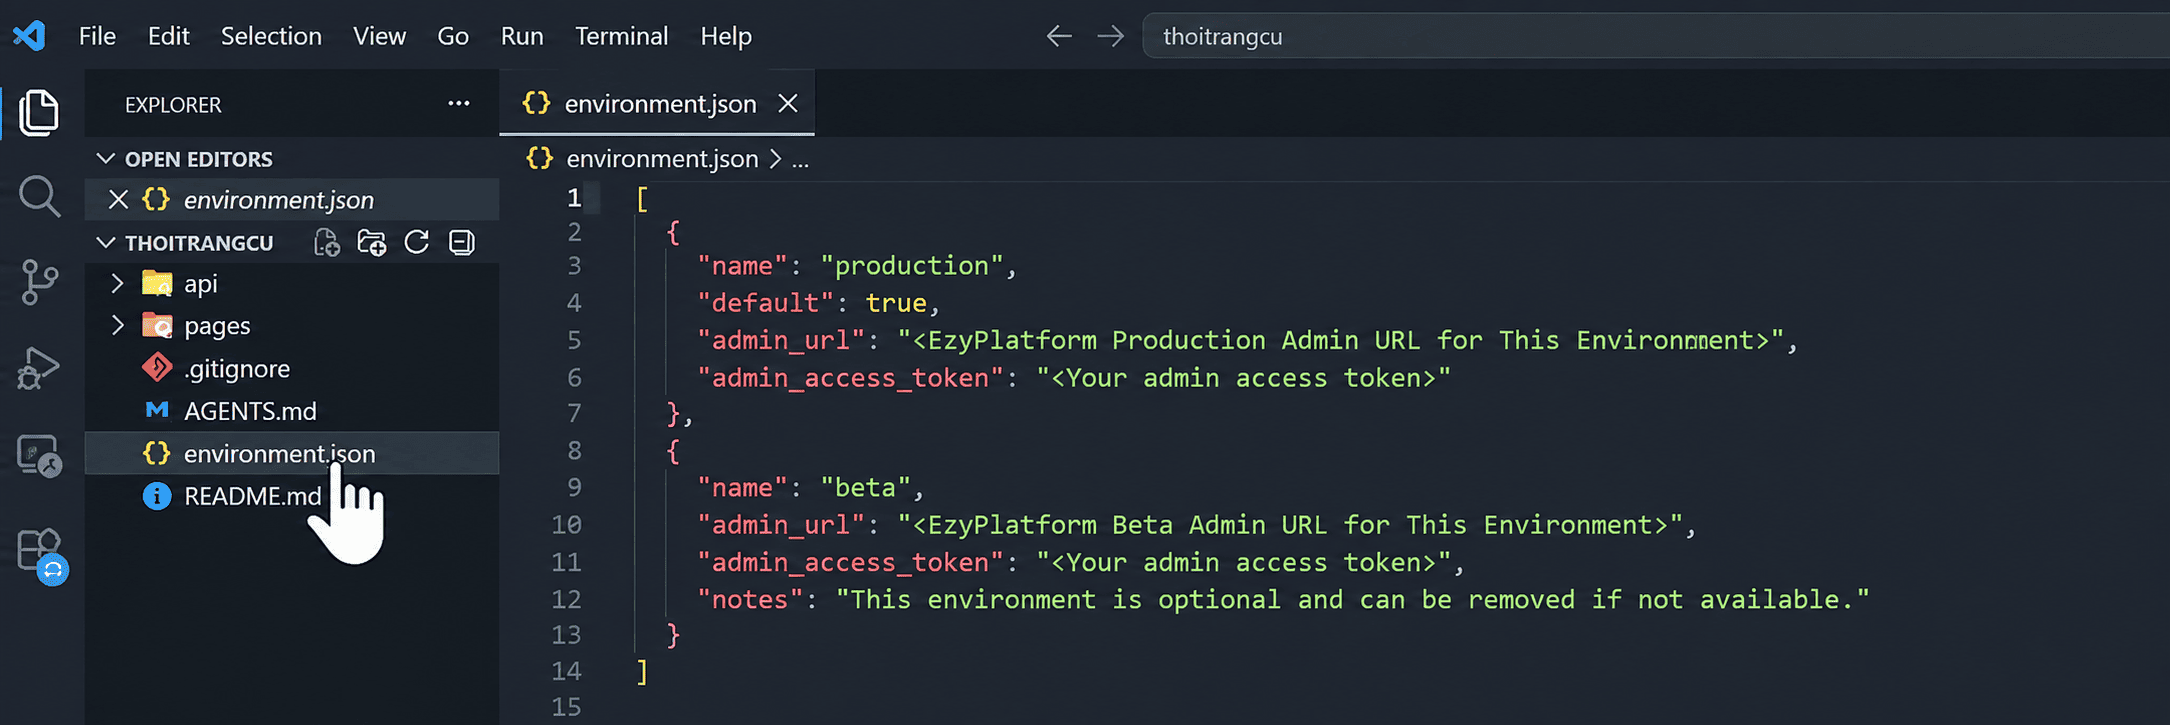The height and width of the screenshot is (725, 2170).
Task: Open Explorer more actions ellipsis menu
Action: pos(459,103)
